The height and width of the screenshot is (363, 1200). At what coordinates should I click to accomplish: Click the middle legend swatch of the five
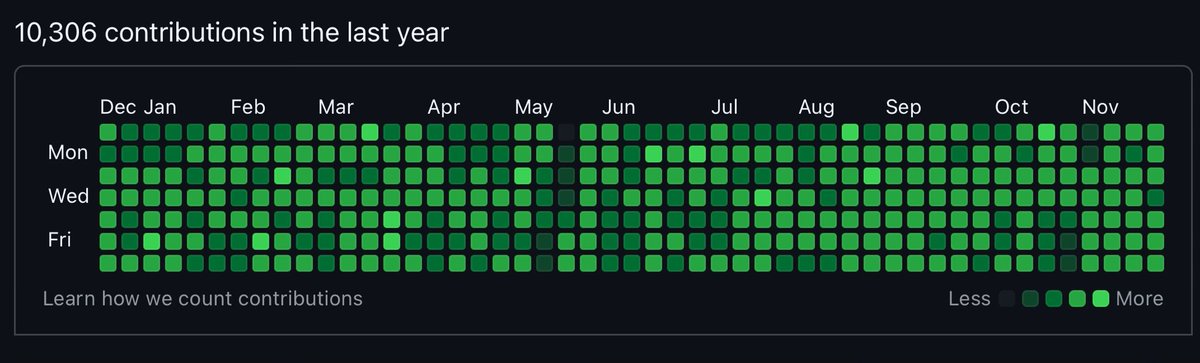(x=1054, y=298)
